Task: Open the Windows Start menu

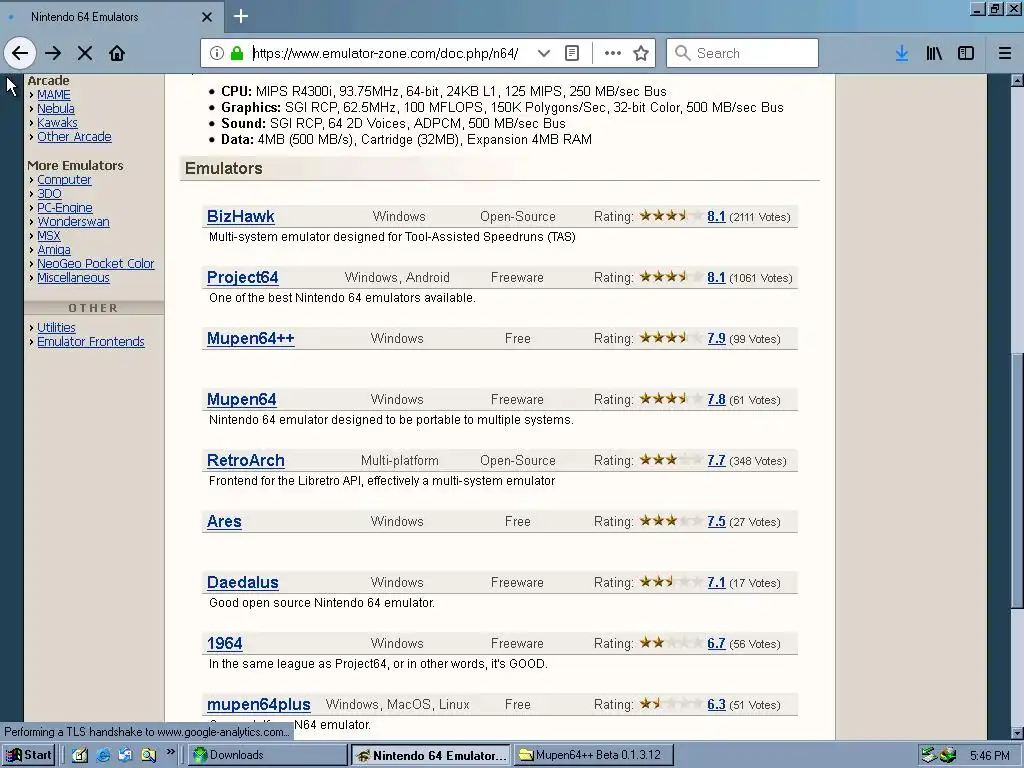Action: pos(29,755)
